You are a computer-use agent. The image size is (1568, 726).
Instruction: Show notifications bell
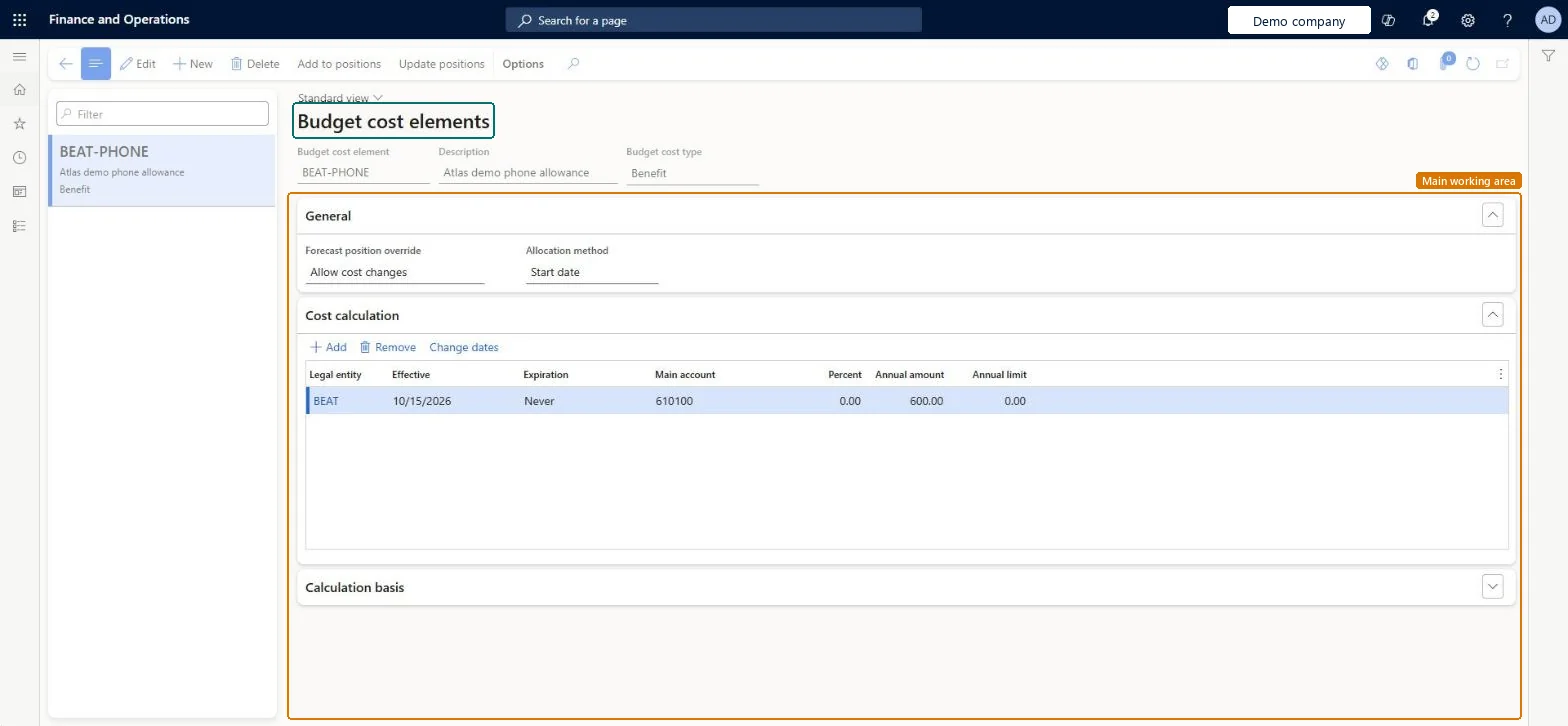click(1429, 20)
